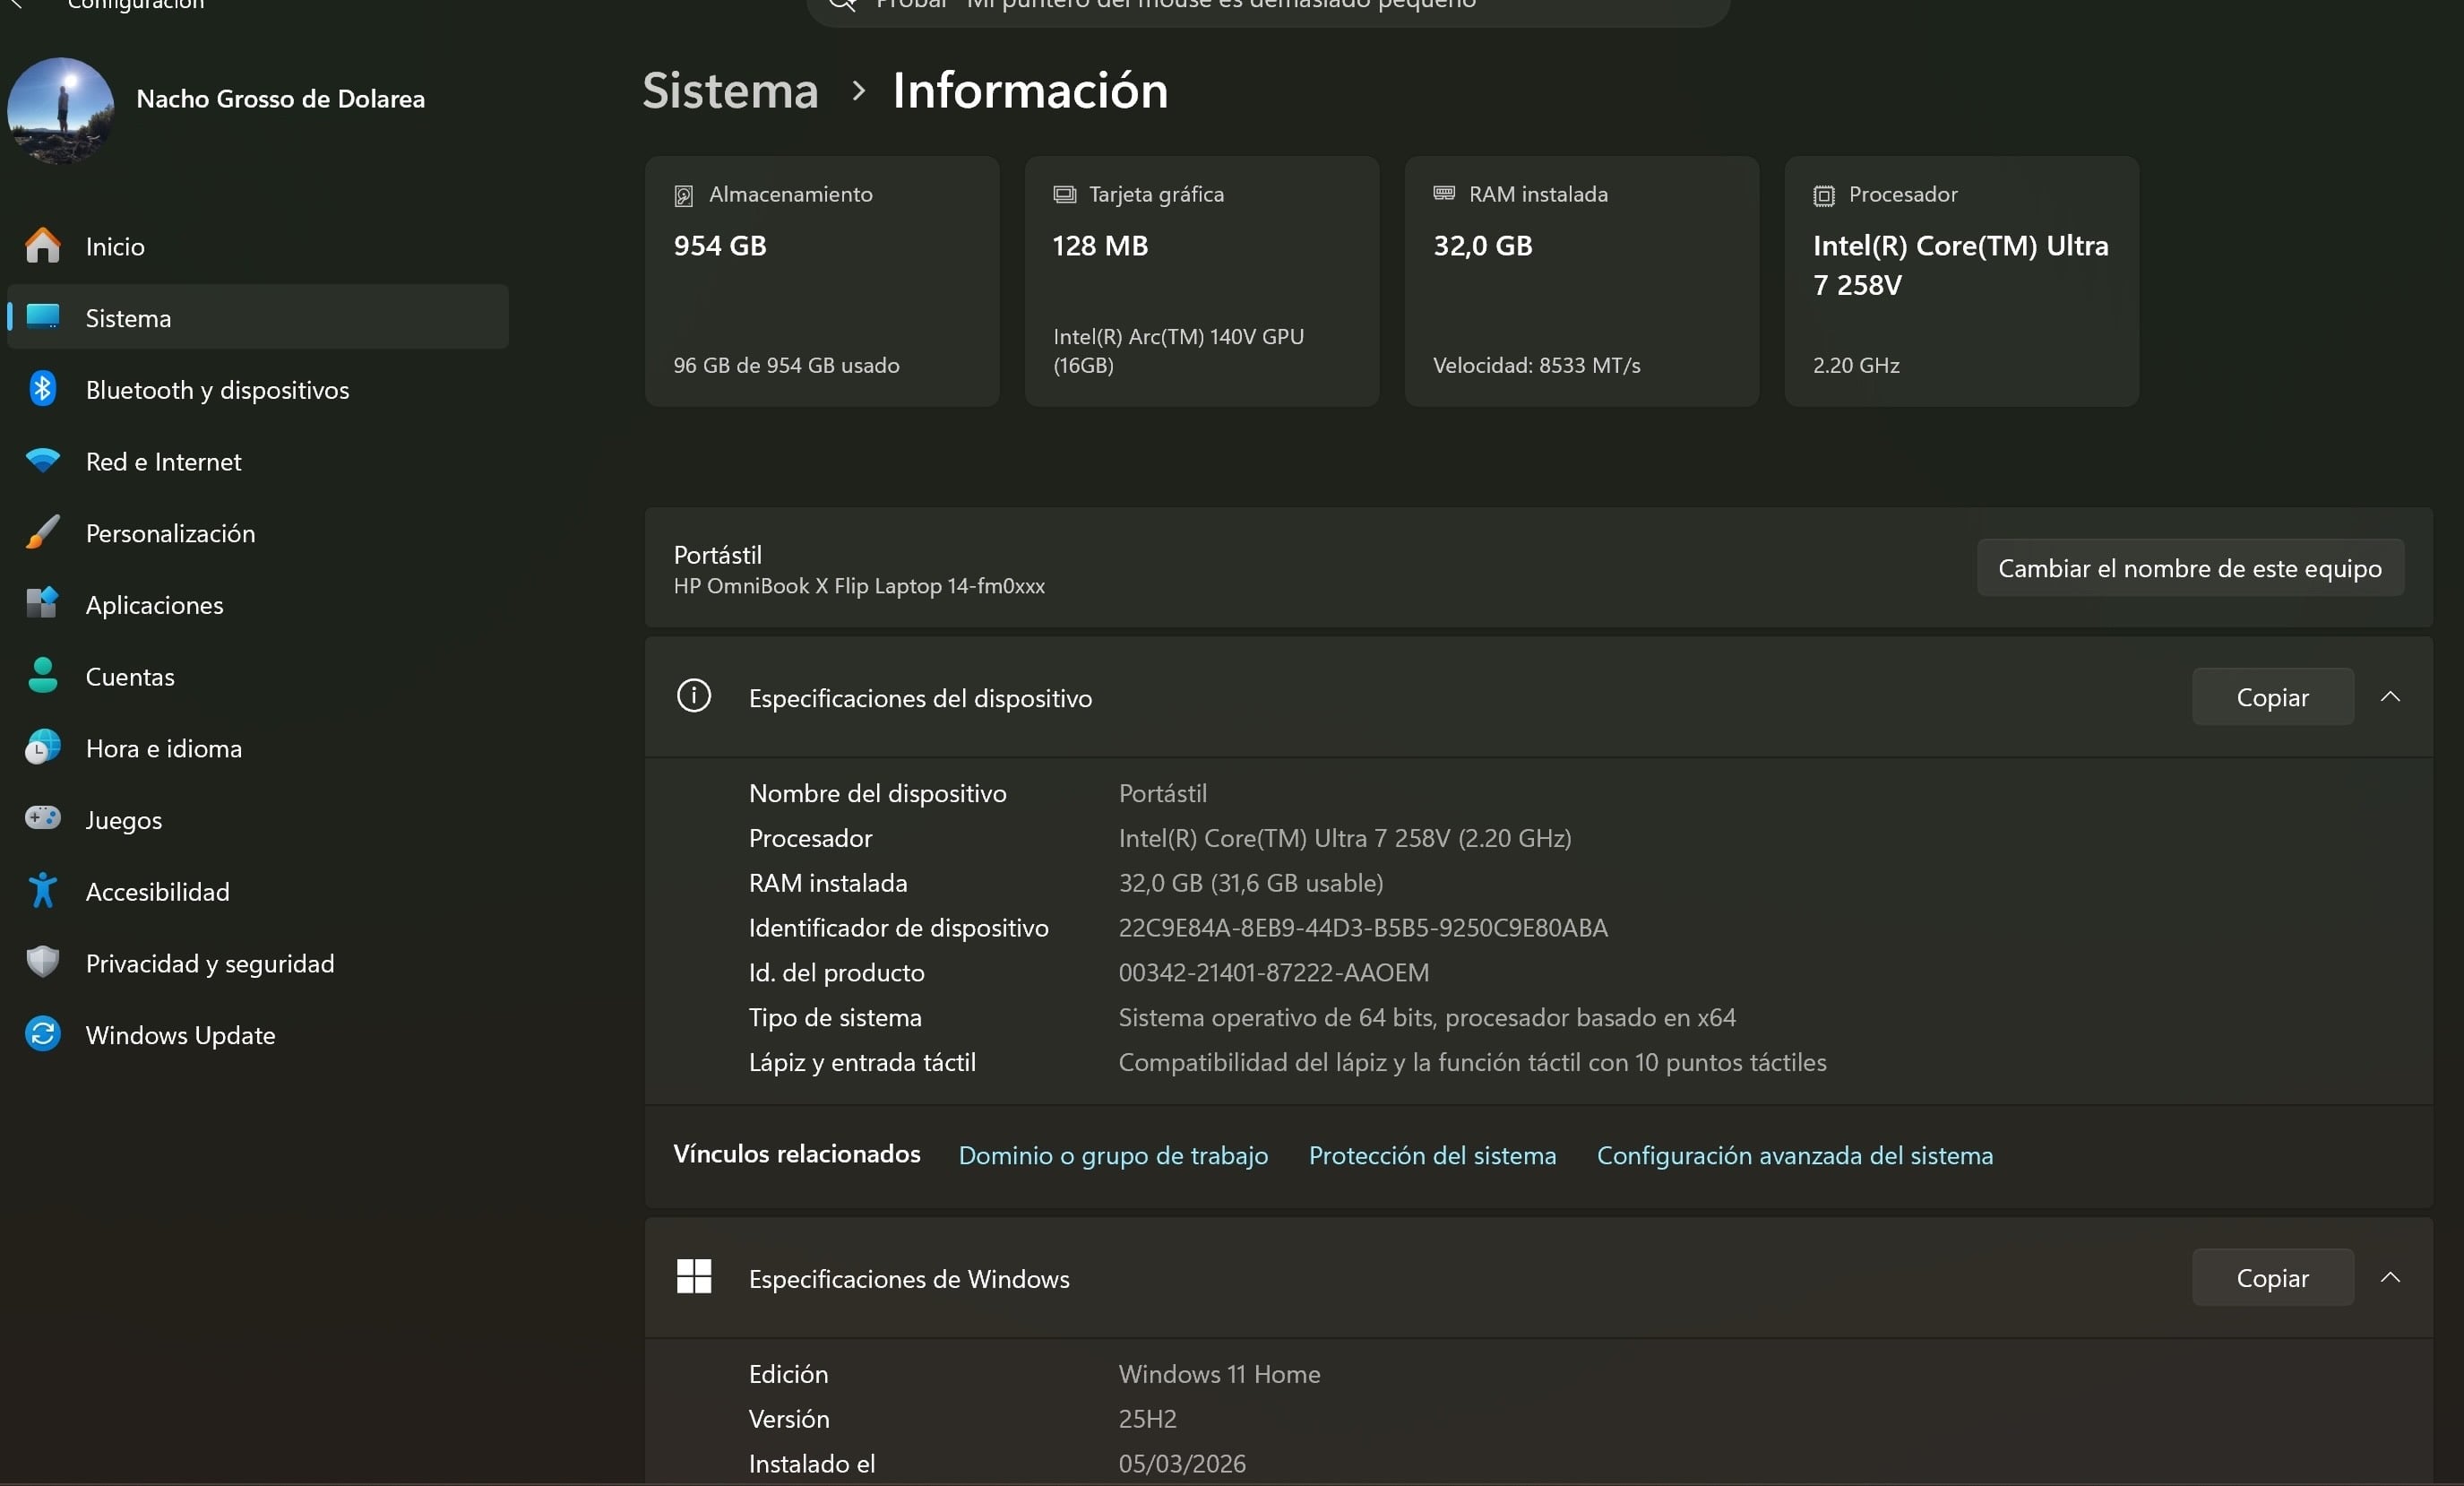Go to Juegos settings

pos(258,818)
